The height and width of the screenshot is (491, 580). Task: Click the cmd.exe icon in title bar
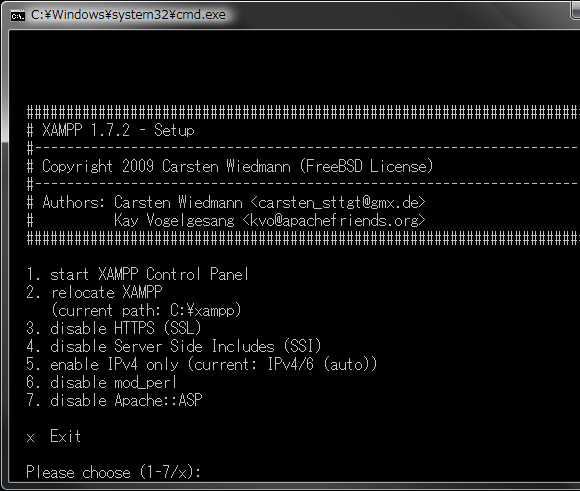pos(18,16)
